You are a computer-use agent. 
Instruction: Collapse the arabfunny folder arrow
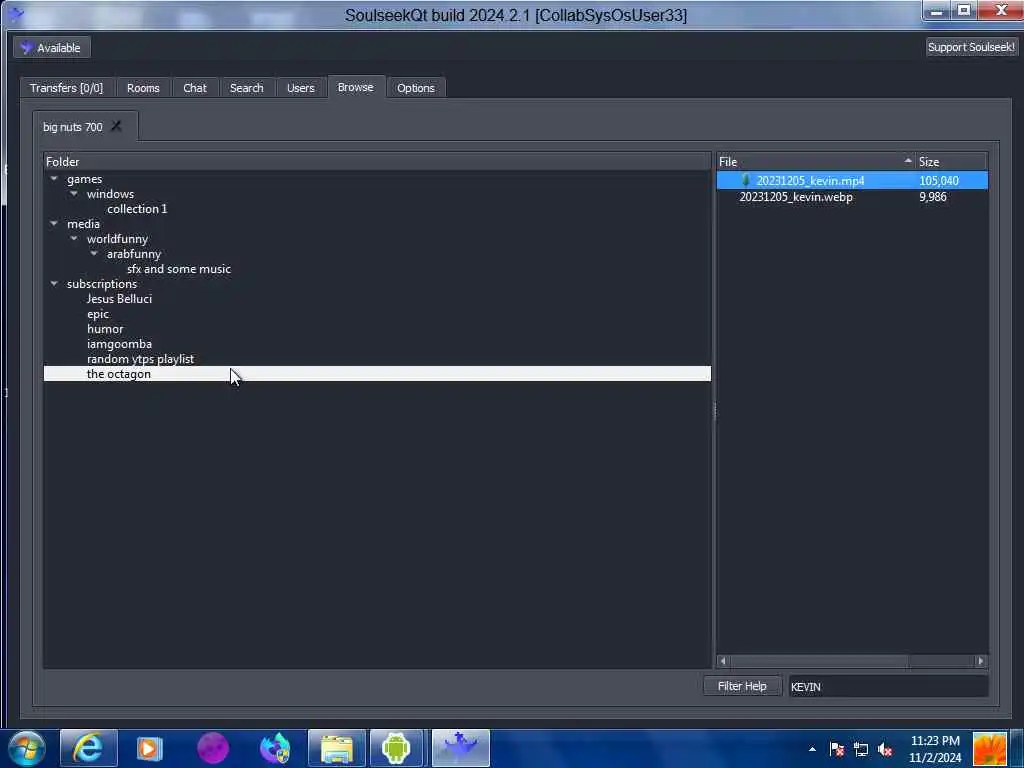click(94, 253)
